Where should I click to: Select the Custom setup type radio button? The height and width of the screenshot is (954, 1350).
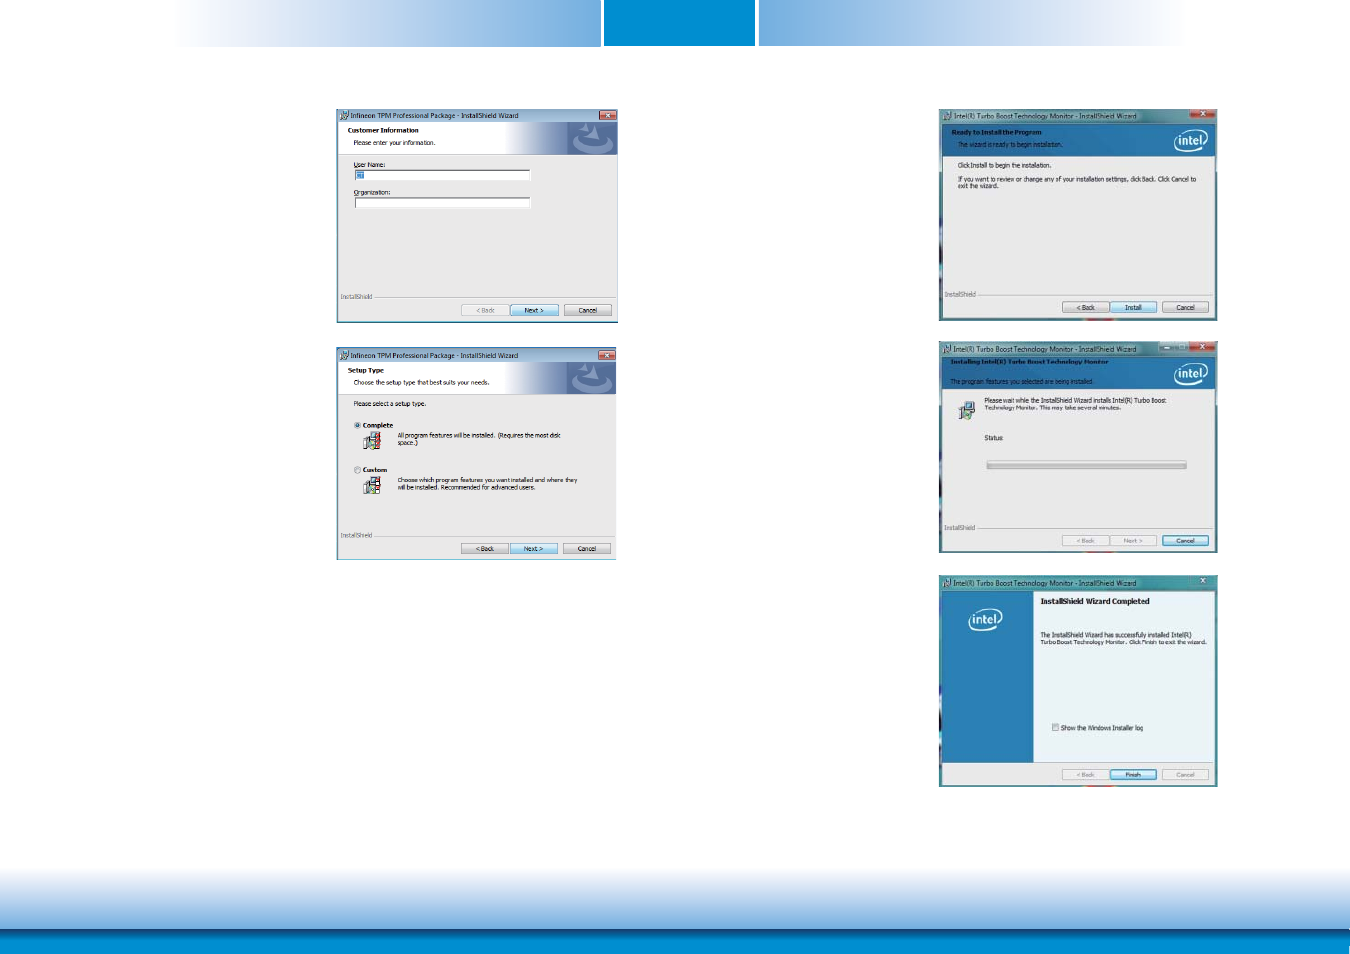357,470
